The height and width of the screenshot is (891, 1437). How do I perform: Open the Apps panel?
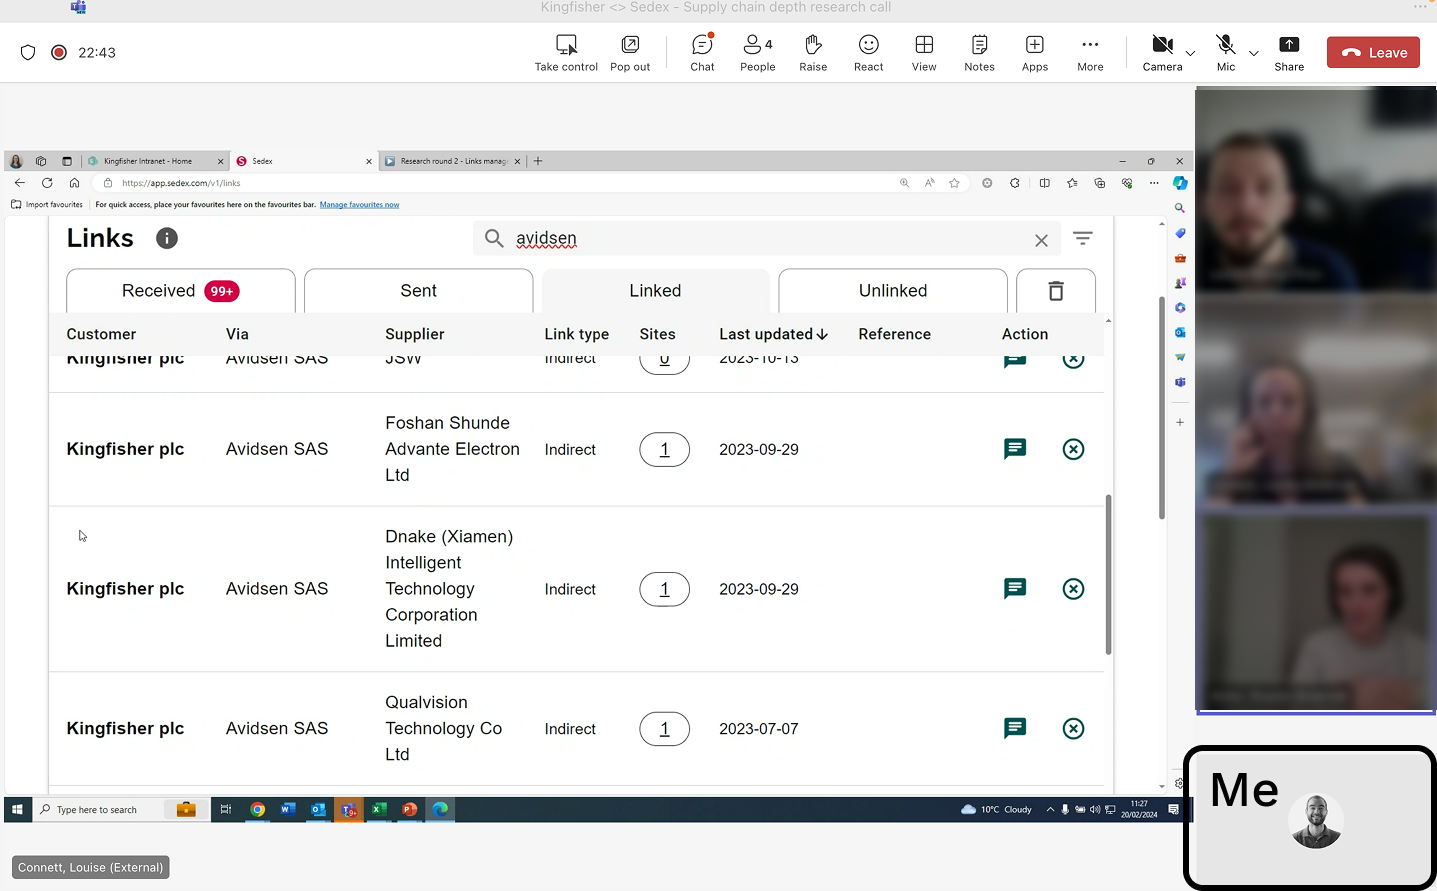(x=1035, y=53)
